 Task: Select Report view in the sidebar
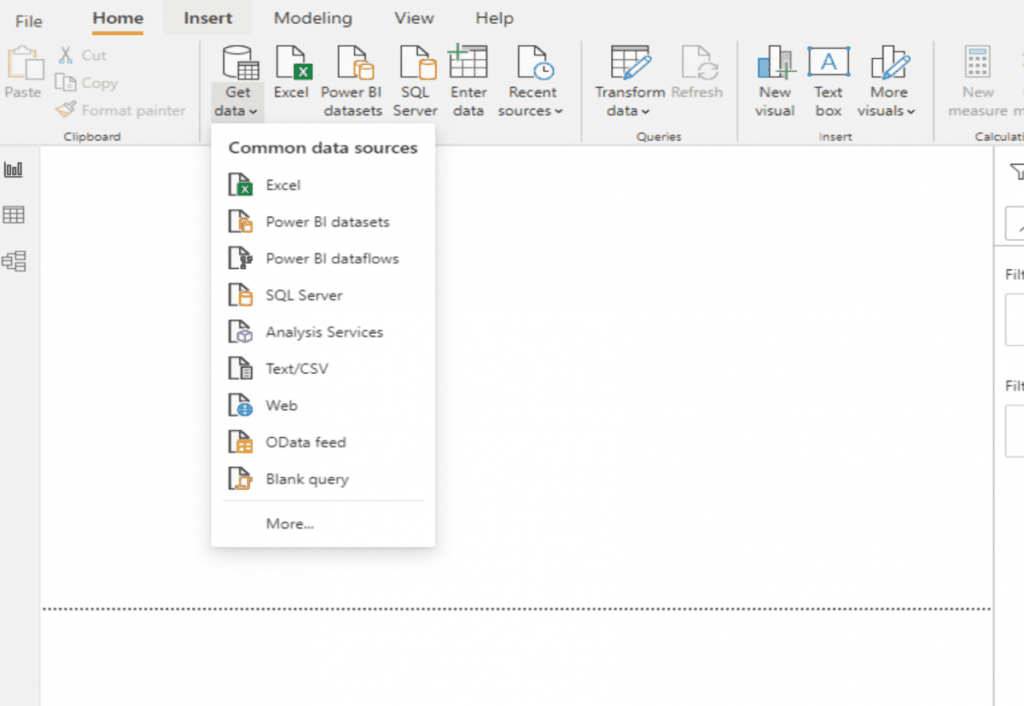click(14, 169)
